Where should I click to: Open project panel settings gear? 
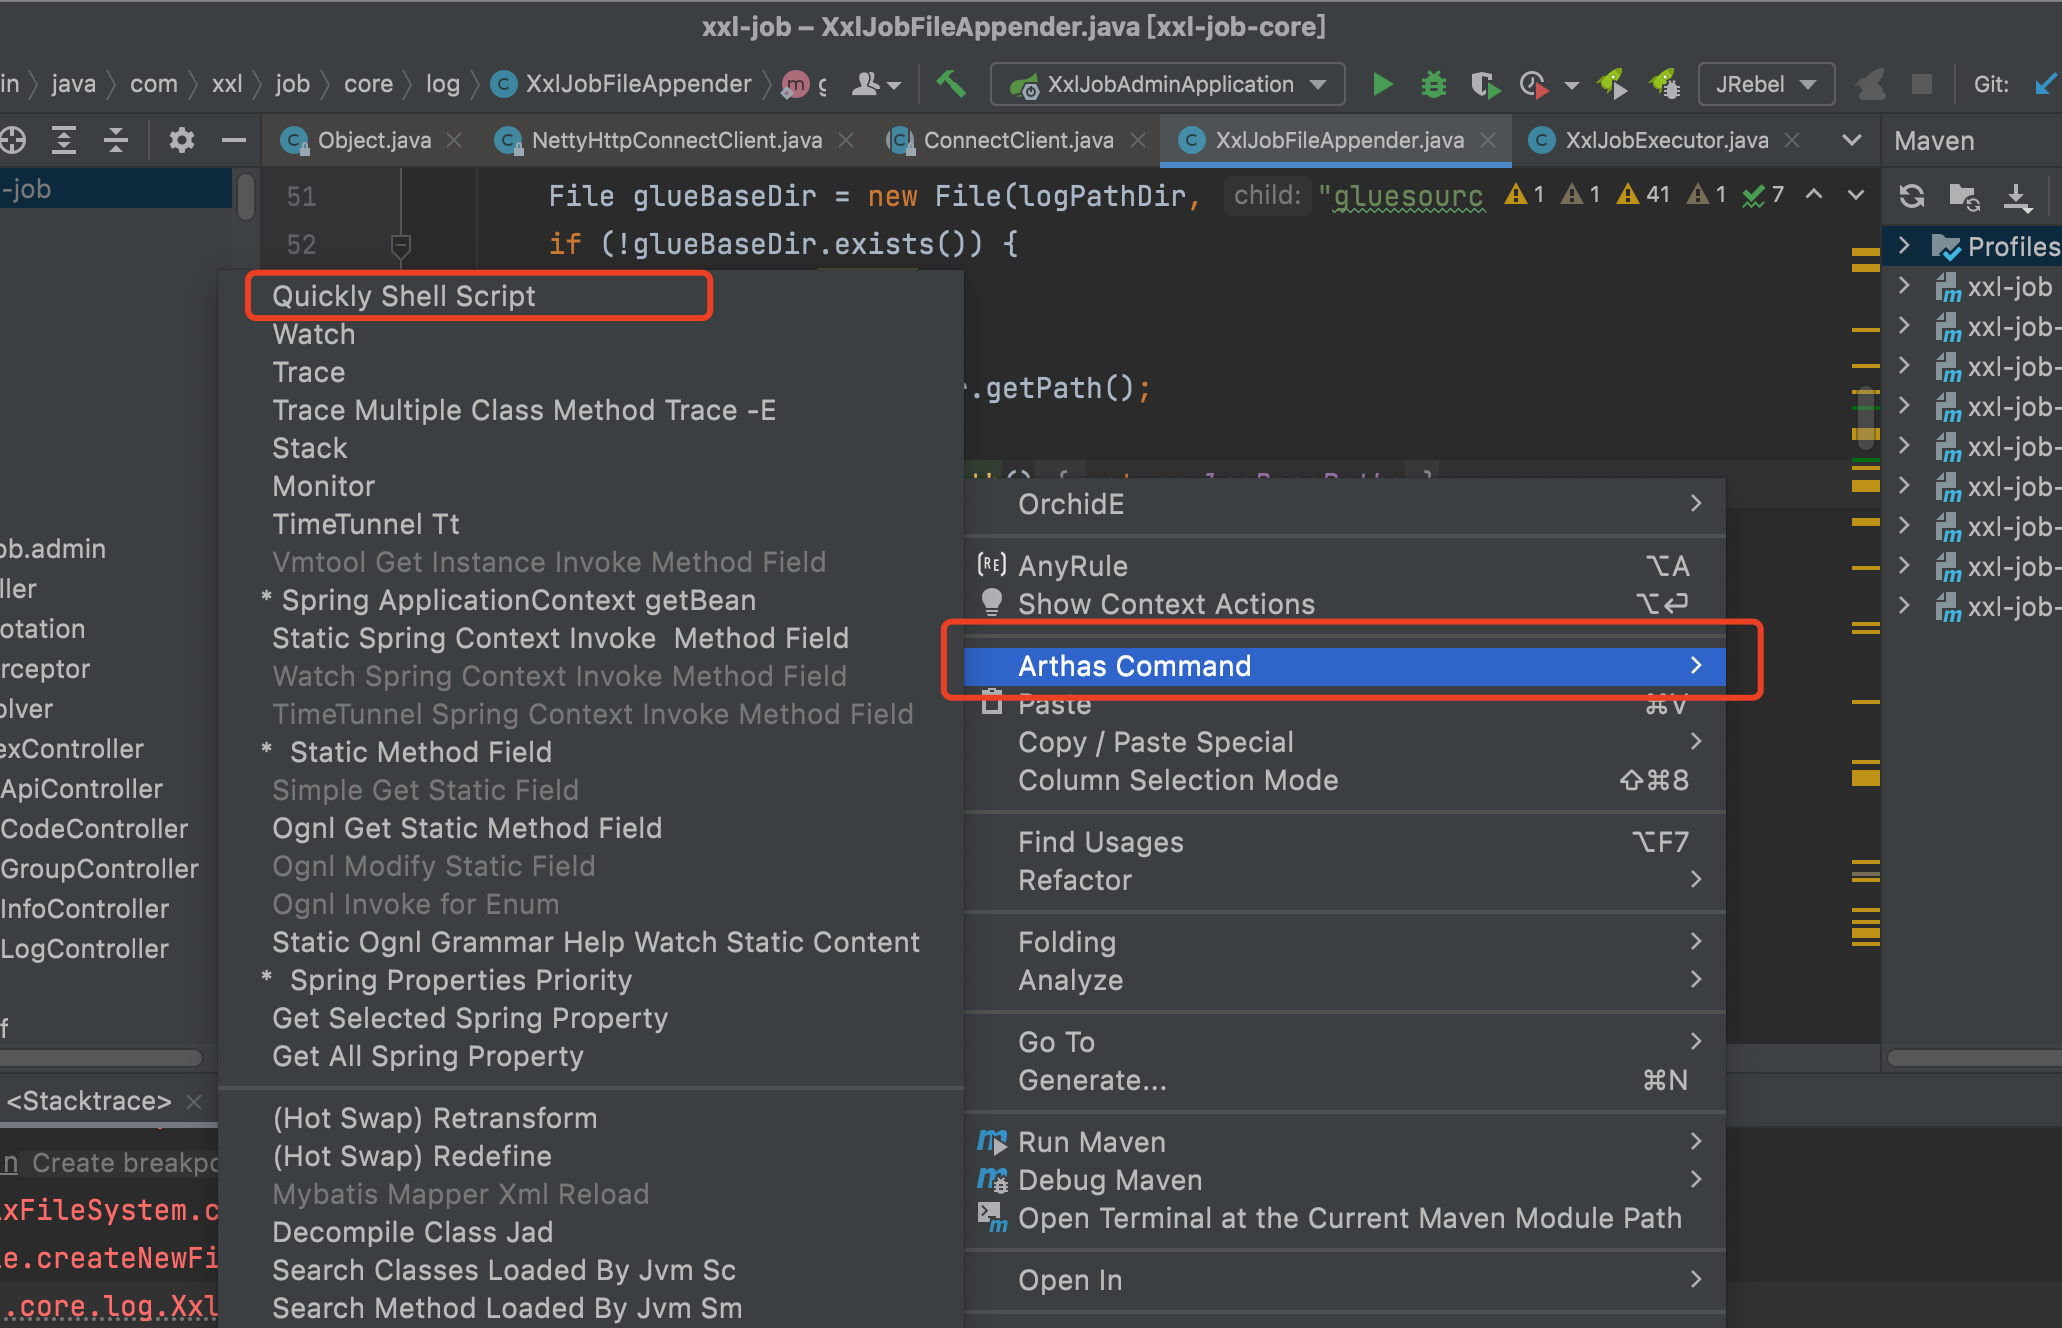coord(181,140)
